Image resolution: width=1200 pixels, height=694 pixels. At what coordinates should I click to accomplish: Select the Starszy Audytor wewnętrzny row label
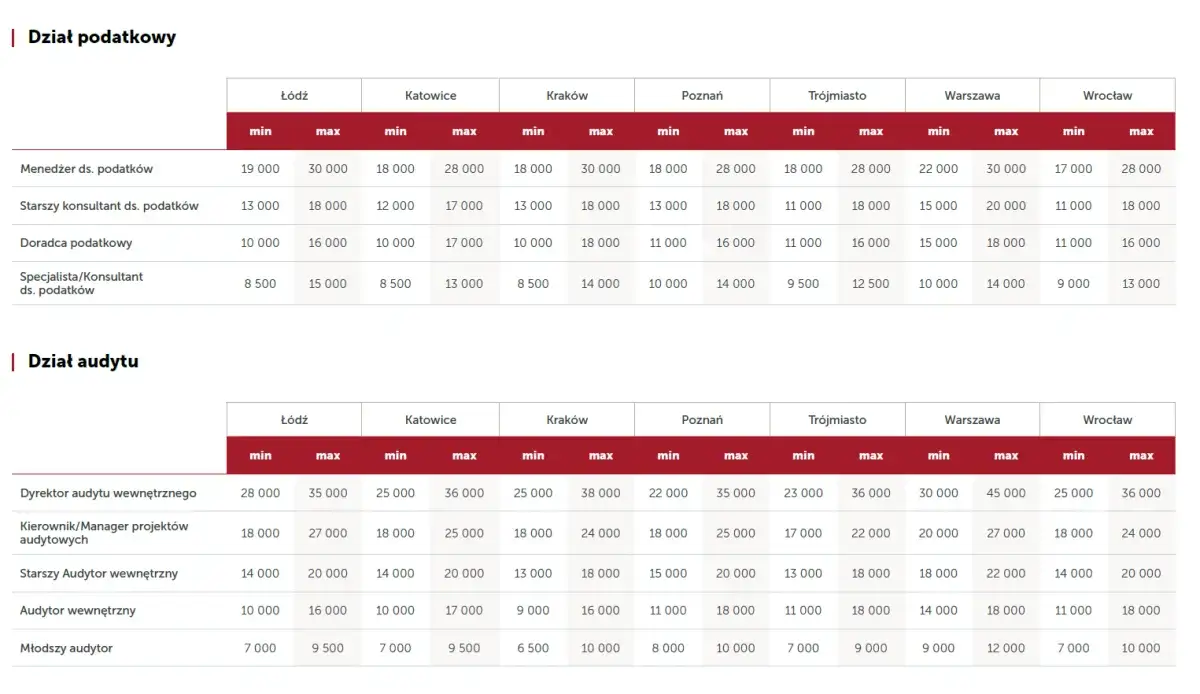coord(99,574)
